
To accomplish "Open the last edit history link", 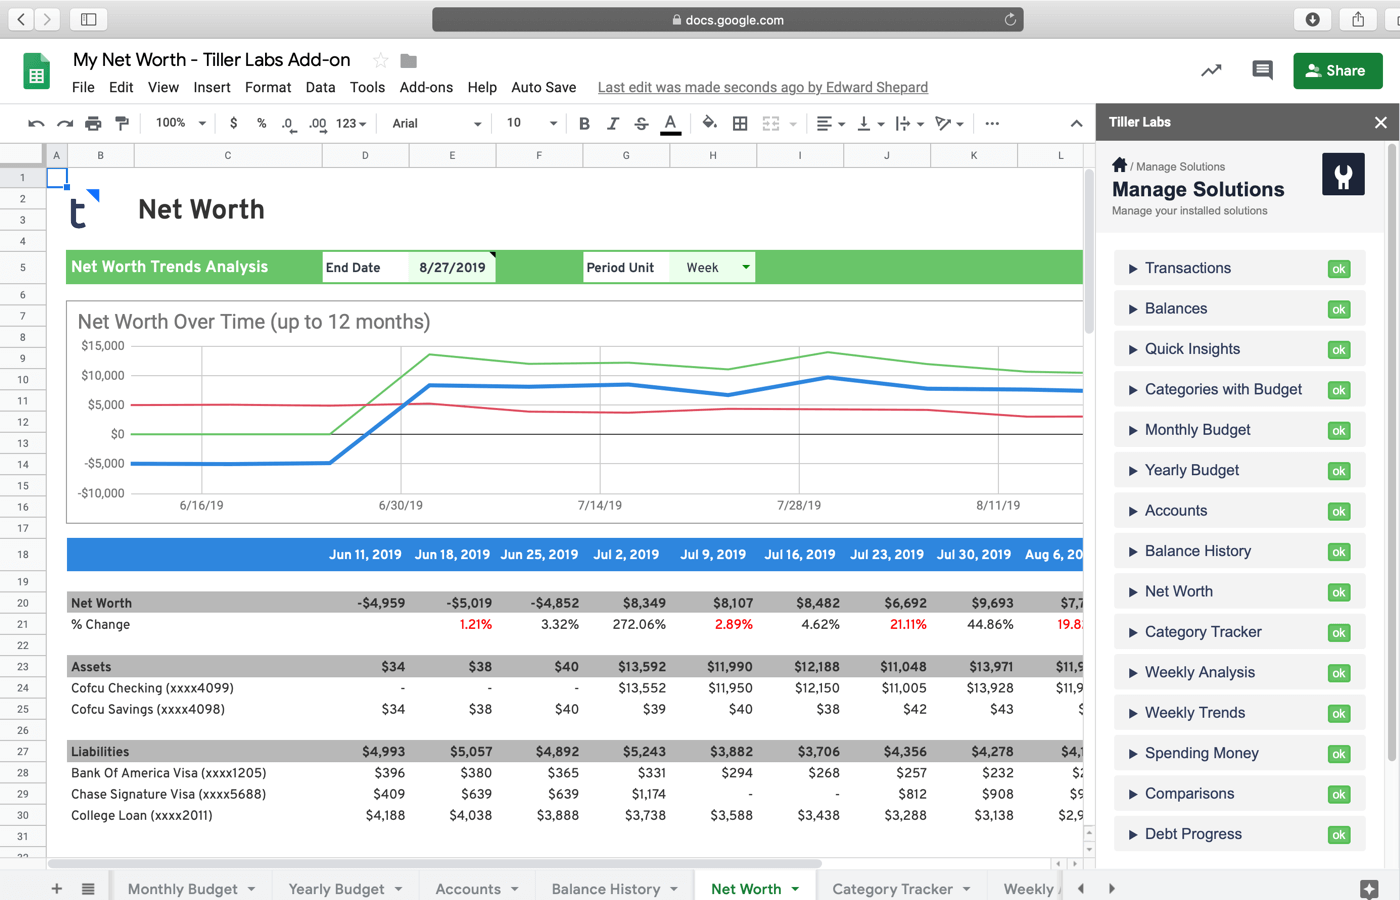I will pyautogui.click(x=763, y=87).
